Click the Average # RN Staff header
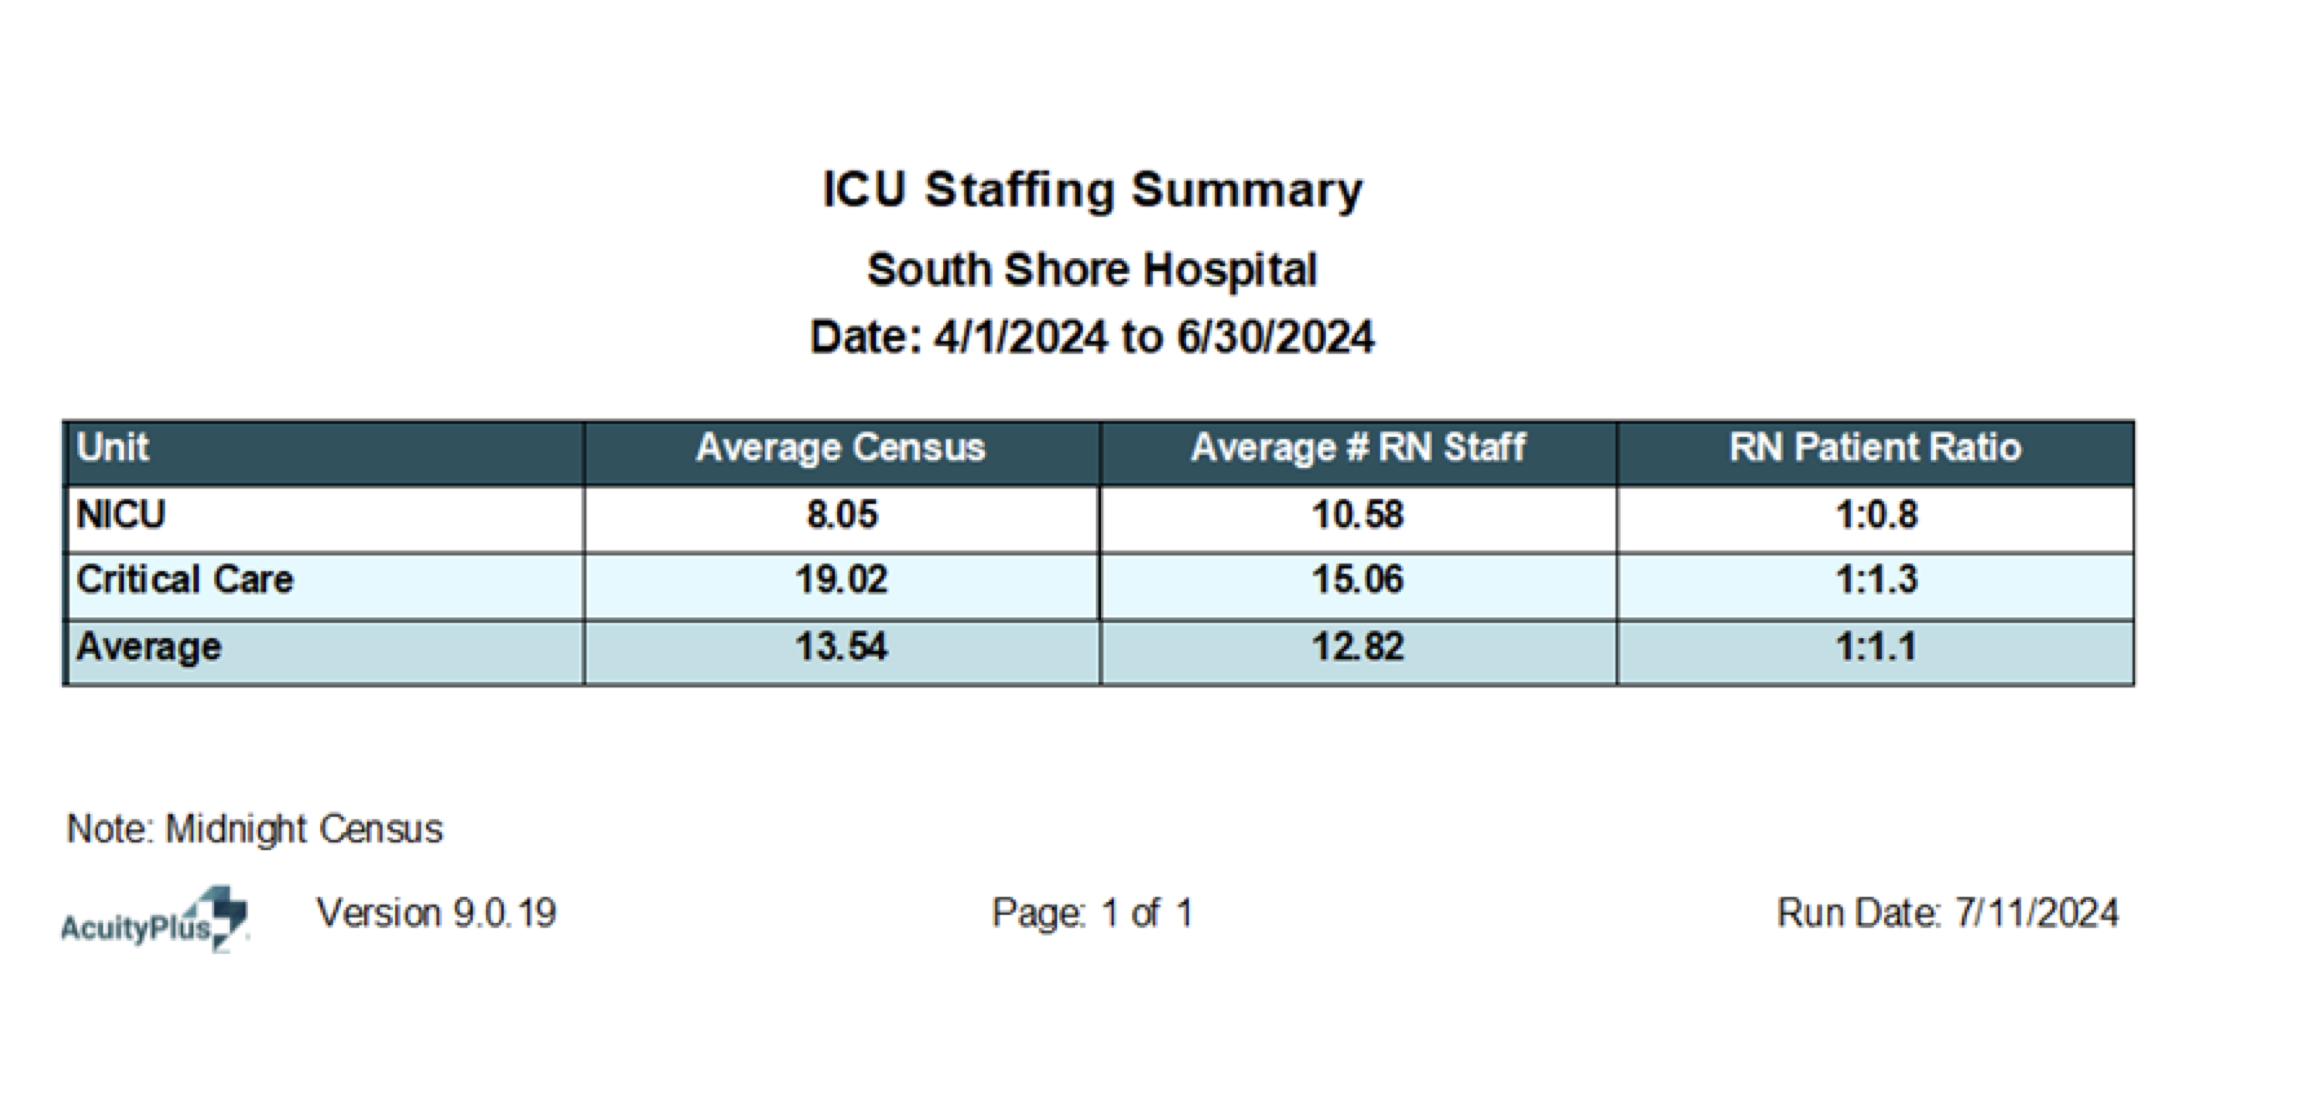The image size is (2318, 1112). pyautogui.click(x=1357, y=448)
